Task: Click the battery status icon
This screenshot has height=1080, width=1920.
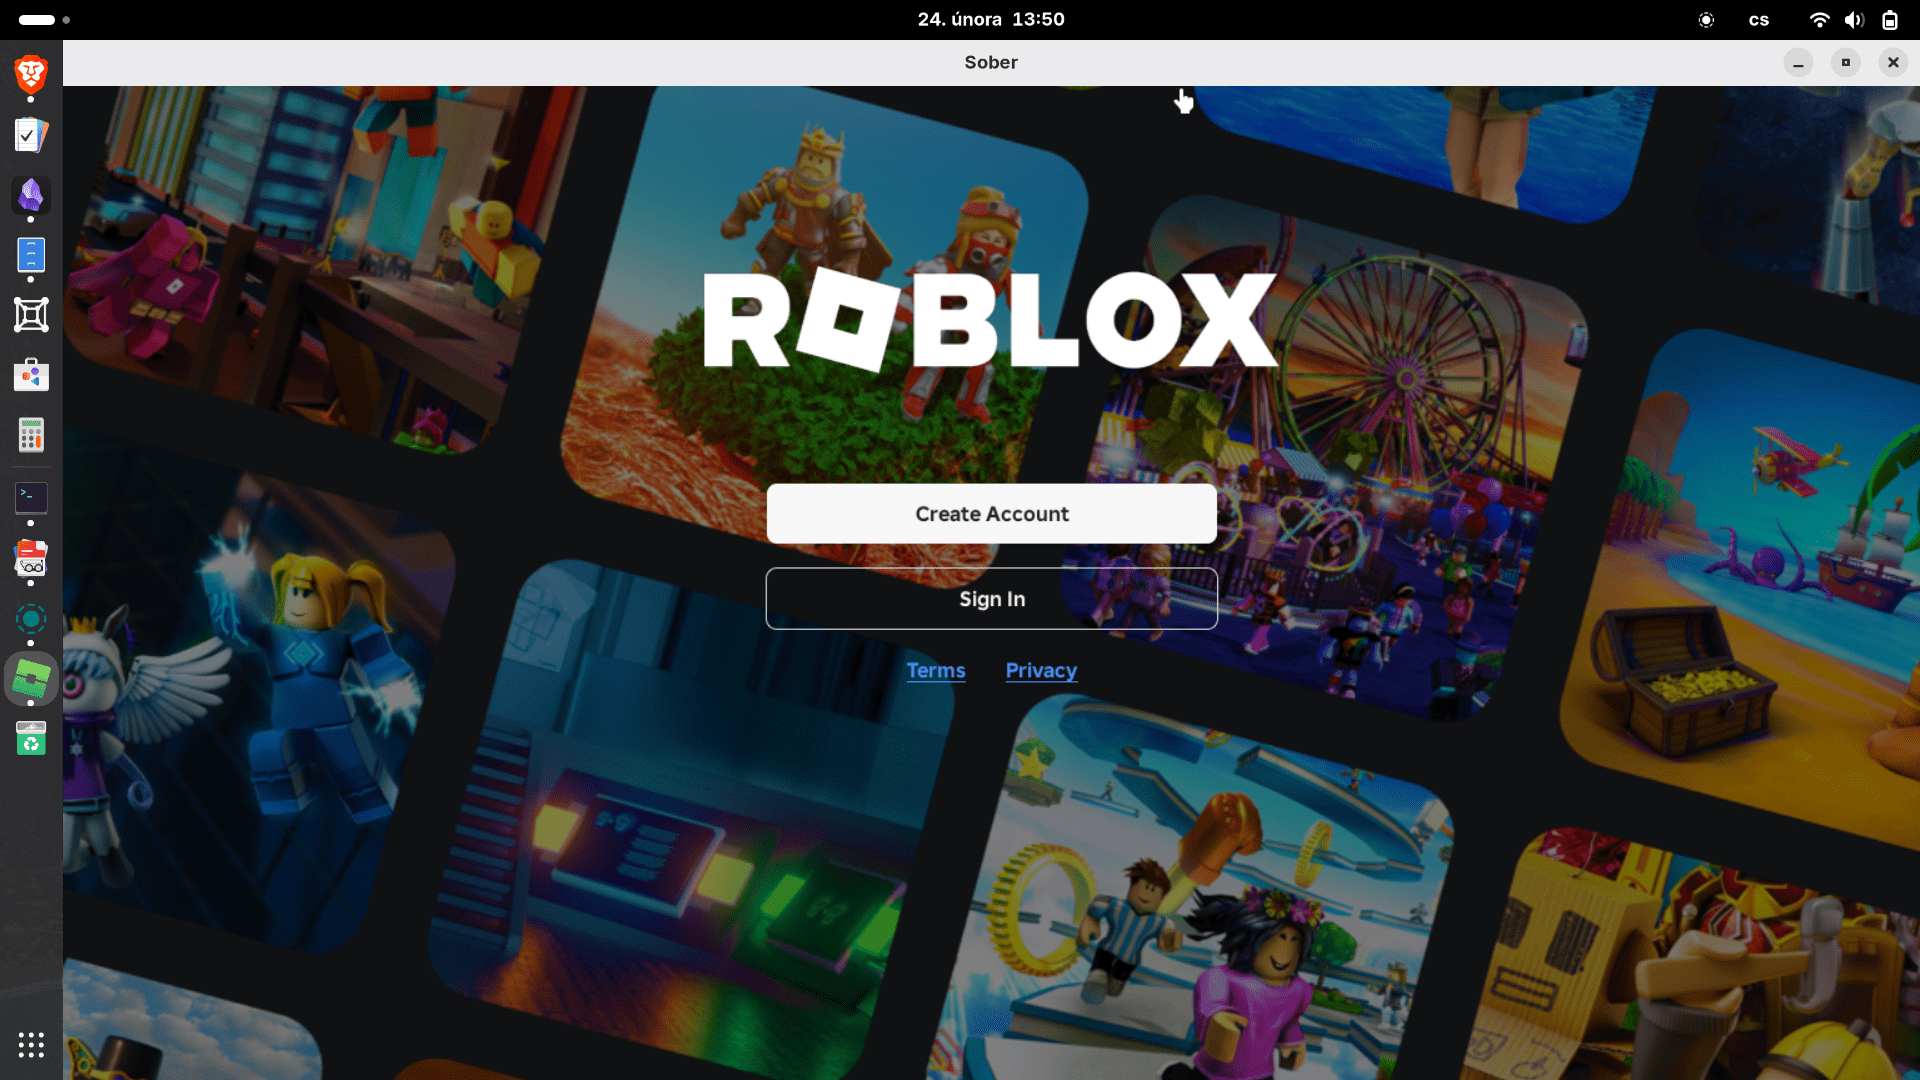Action: click(1890, 20)
